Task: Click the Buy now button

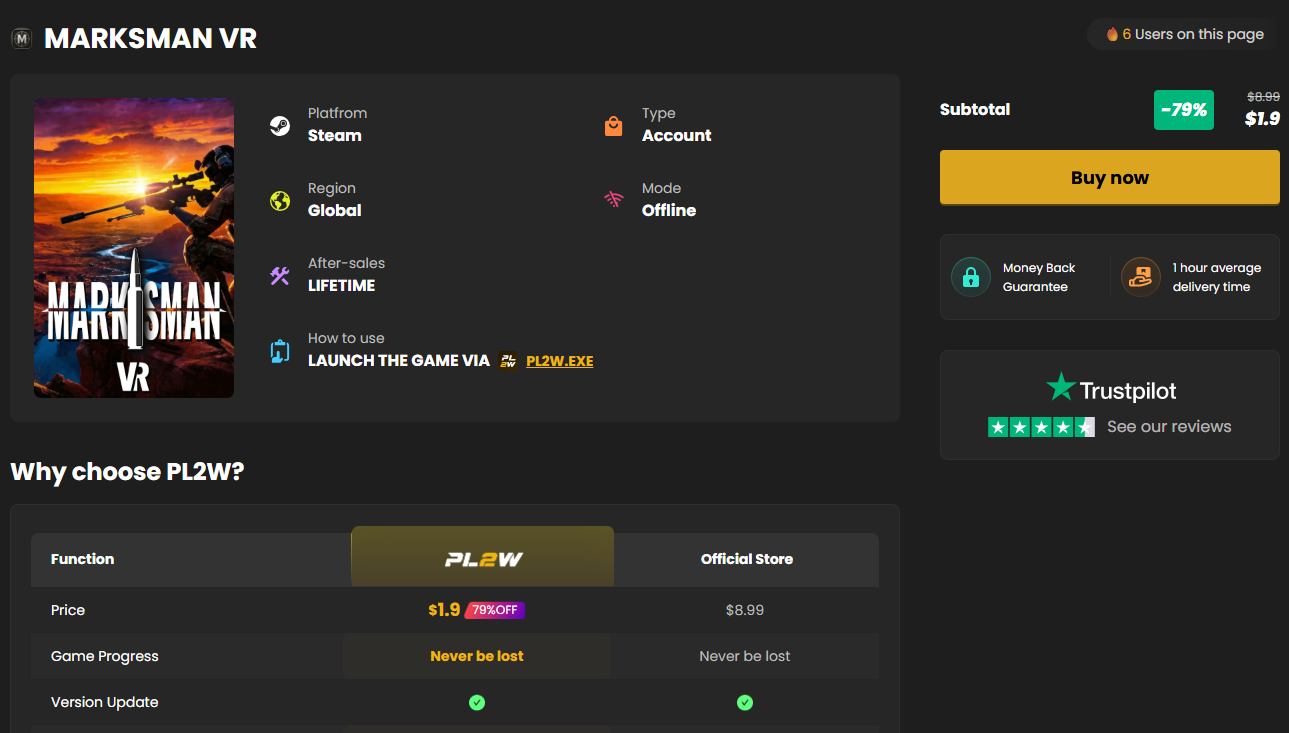Action: coord(1110,178)
